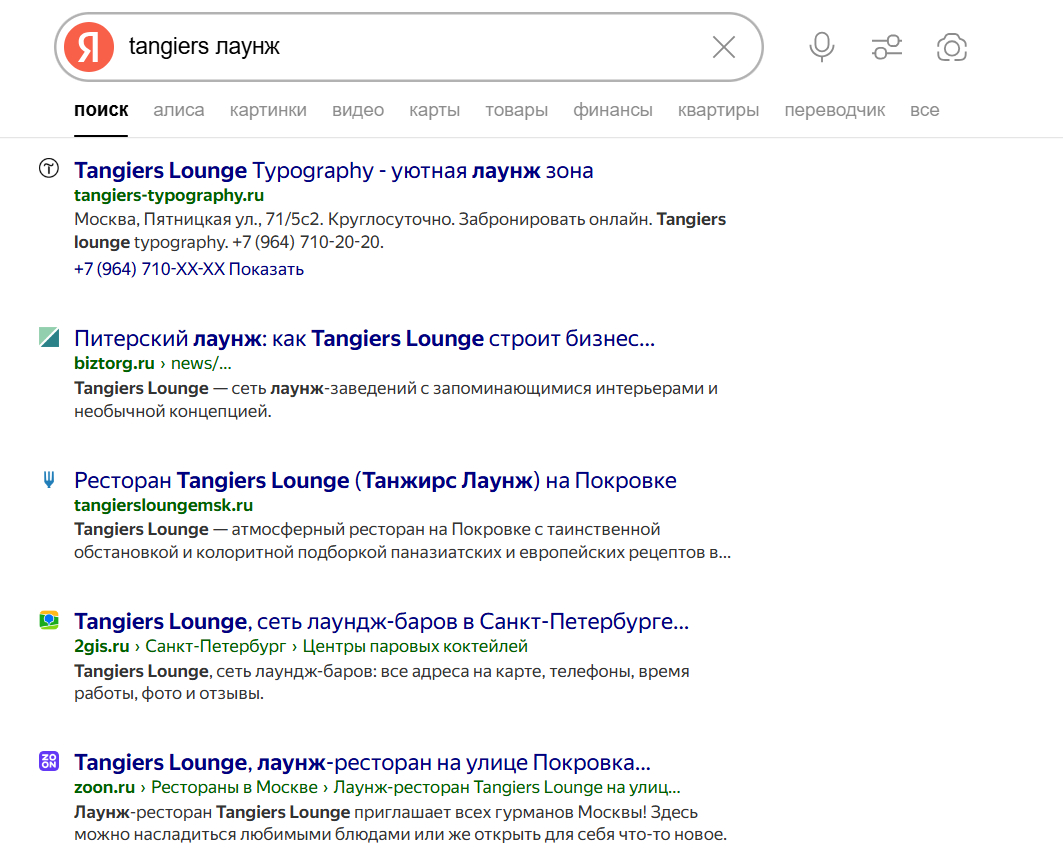Visit the tangiers-typography.ru green URL
1063x863 pixels.
(169, 195)
